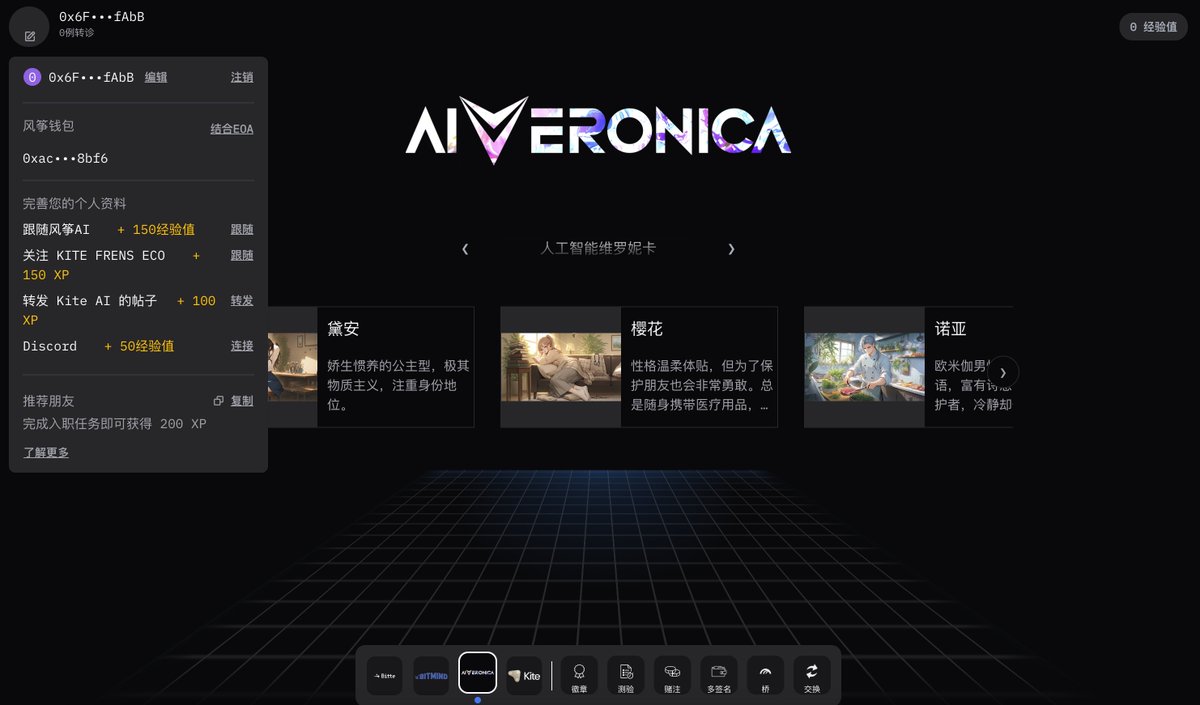Open the 赌注 staking icon
This screenshot has width=1200, height=705.
(x=672, y=675)
